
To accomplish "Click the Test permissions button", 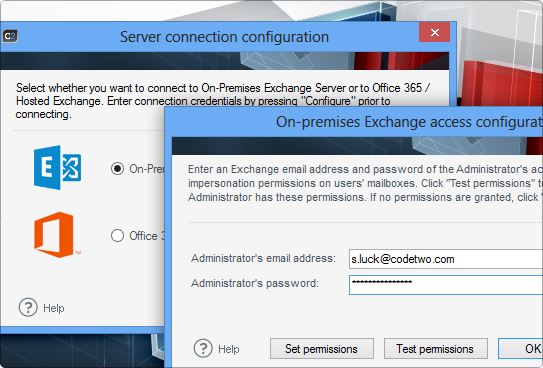I will tap(436, 349).
